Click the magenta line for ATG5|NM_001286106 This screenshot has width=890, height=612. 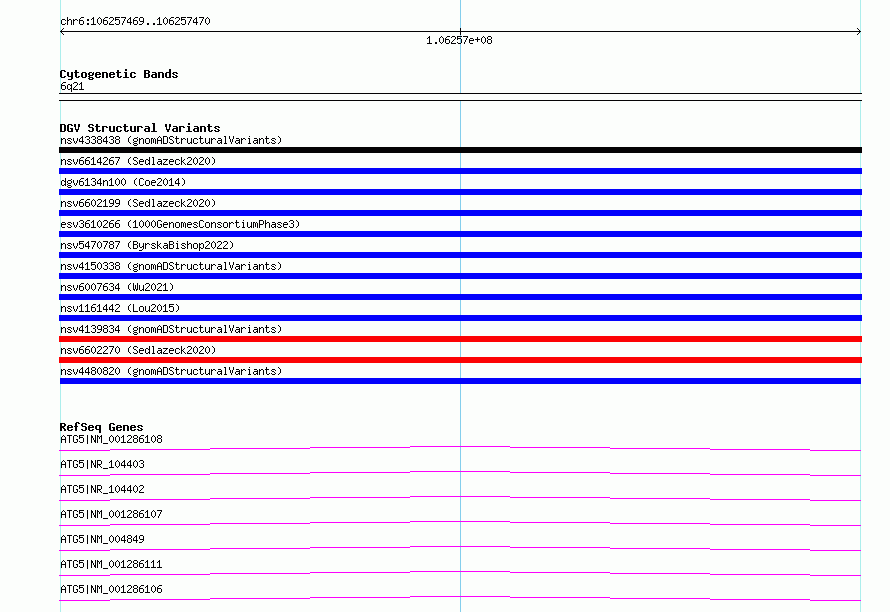pos(460,598)
